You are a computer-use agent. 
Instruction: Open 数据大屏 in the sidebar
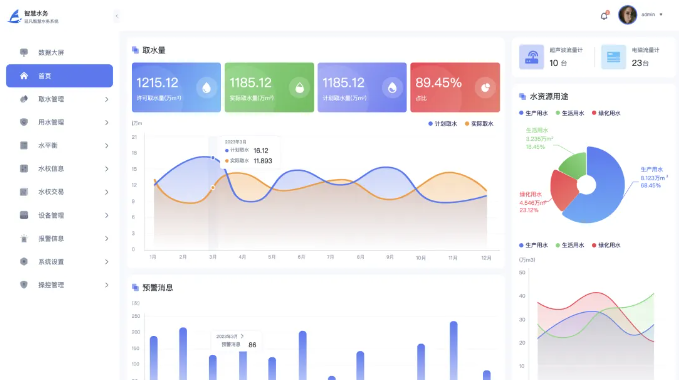59,52
